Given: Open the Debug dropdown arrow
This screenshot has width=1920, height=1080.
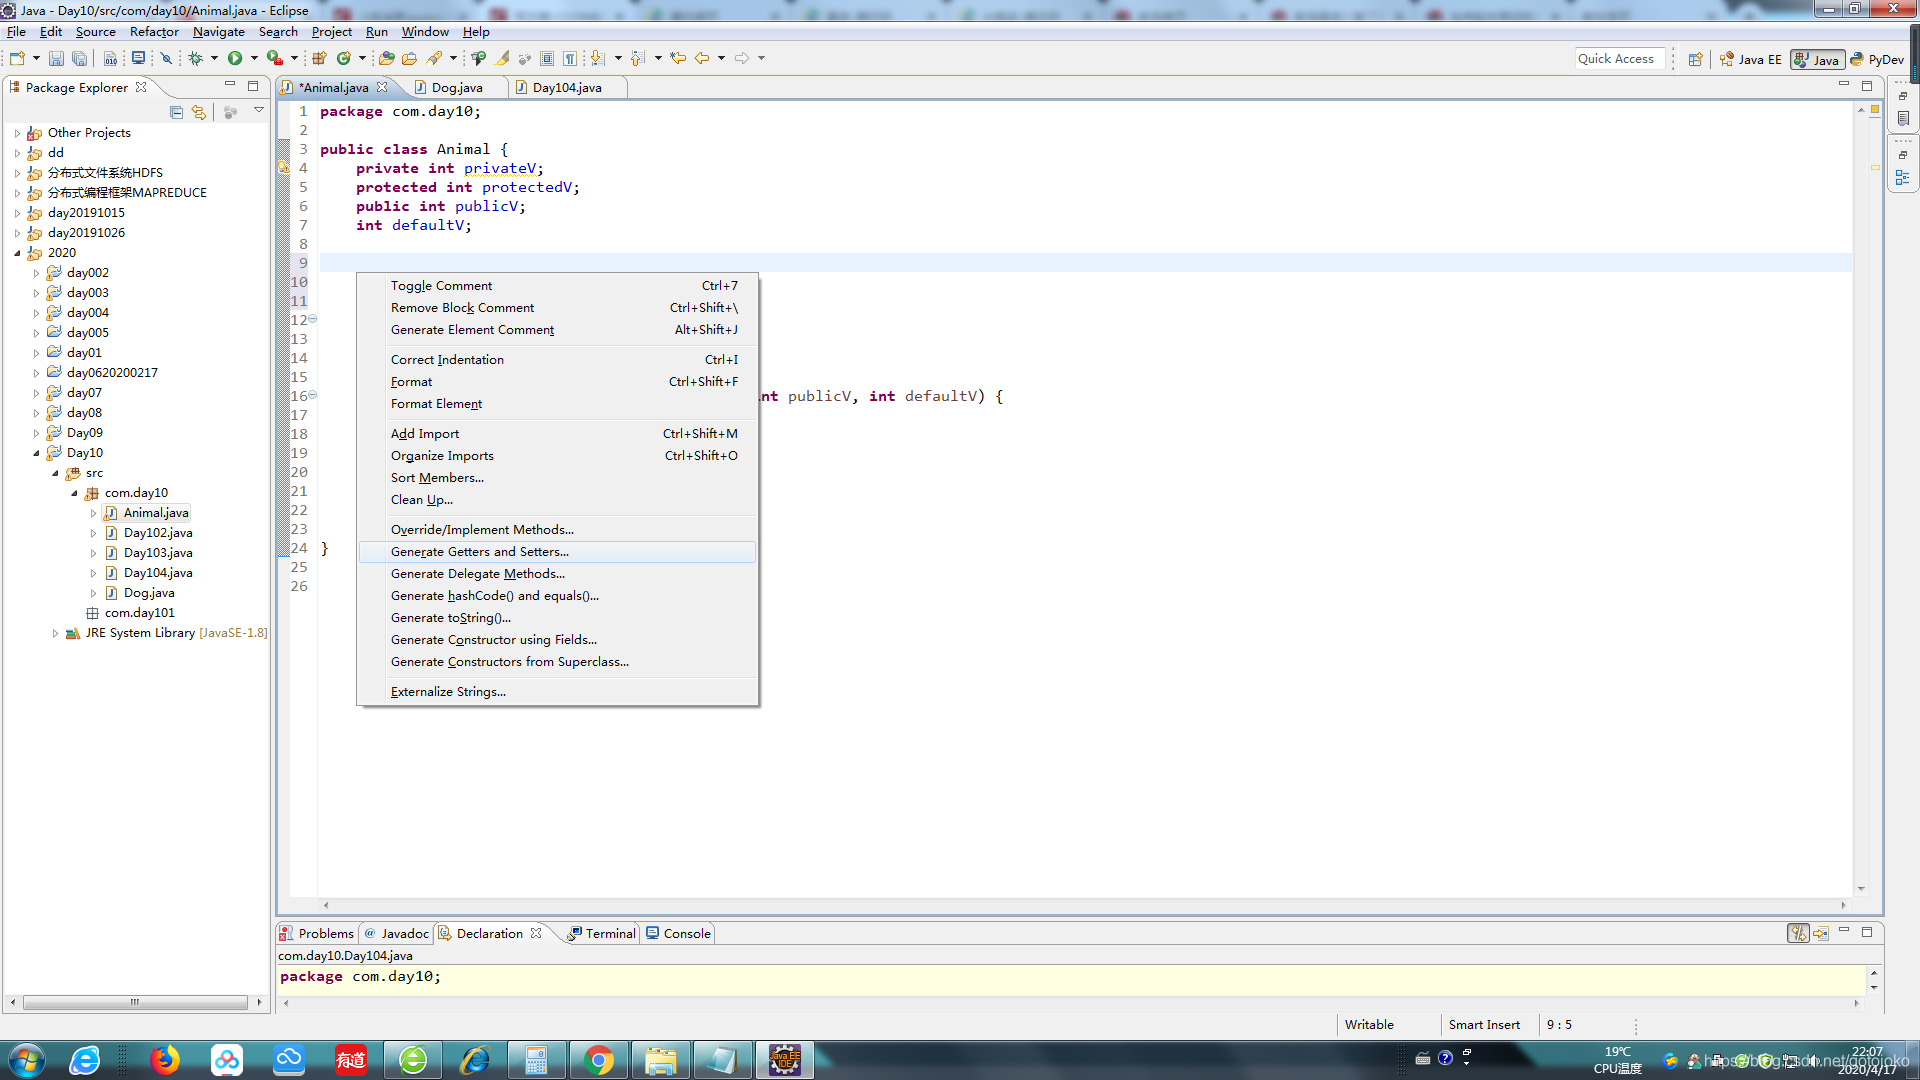Looking at the screenshot, I should (214, 58).
